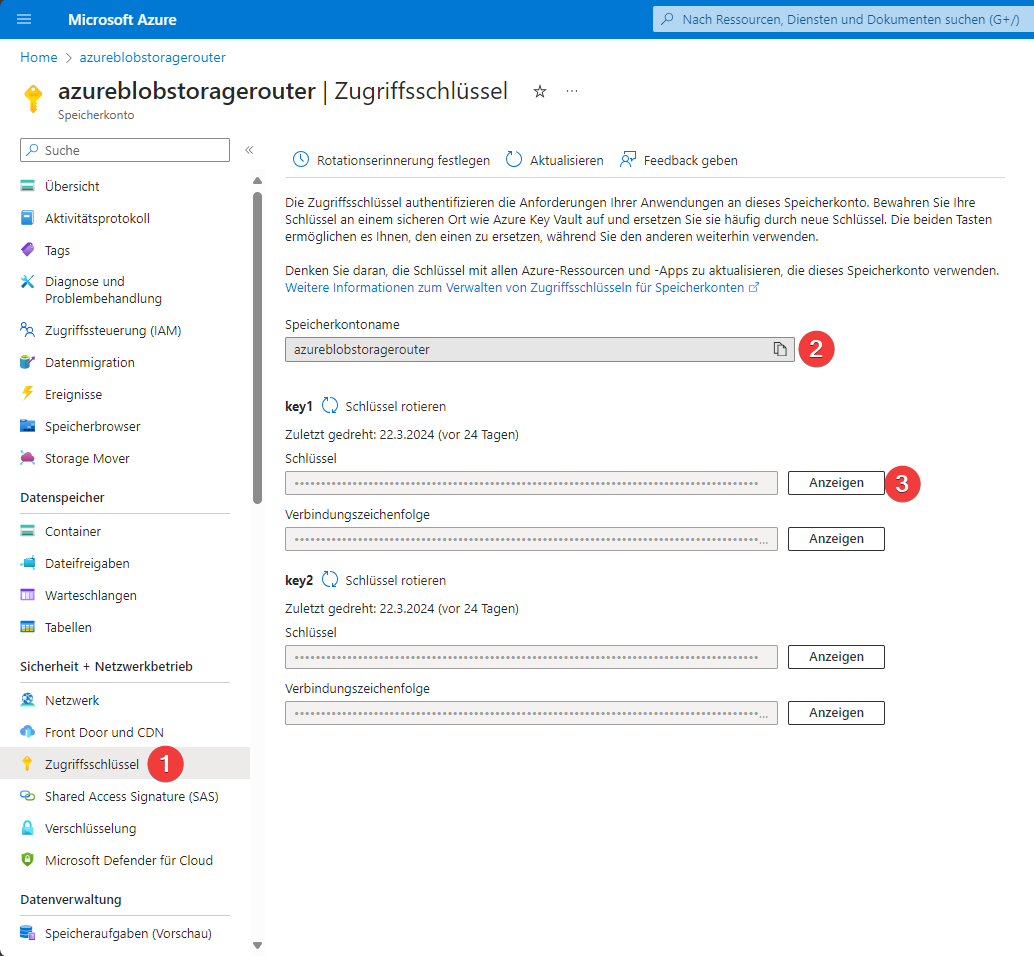Copy the storage account name to clipboard
The width and height of the screenshot is (1034, 956).
pyautogui.click(x=780, y=349)
